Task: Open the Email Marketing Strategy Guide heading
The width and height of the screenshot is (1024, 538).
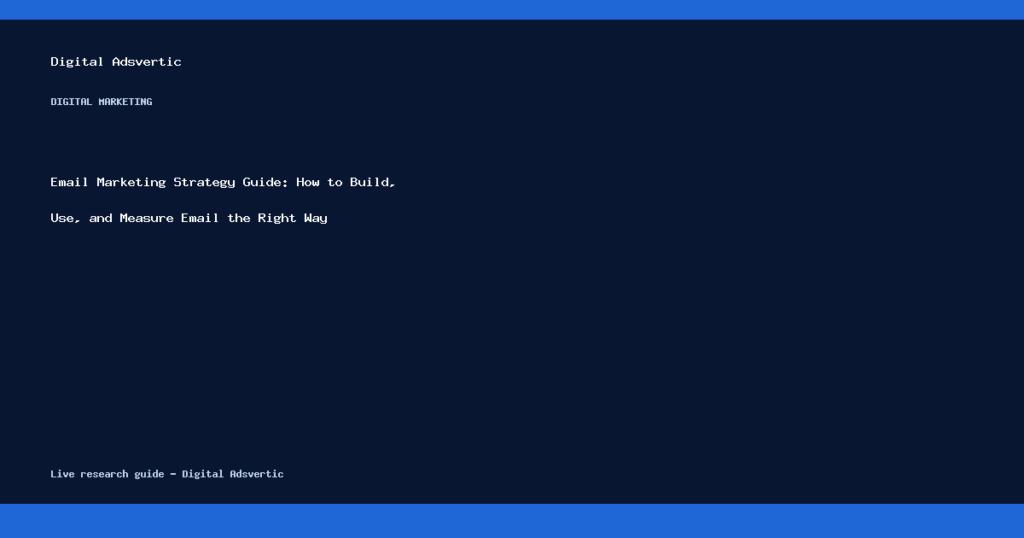Action: [x=223, y=200]
